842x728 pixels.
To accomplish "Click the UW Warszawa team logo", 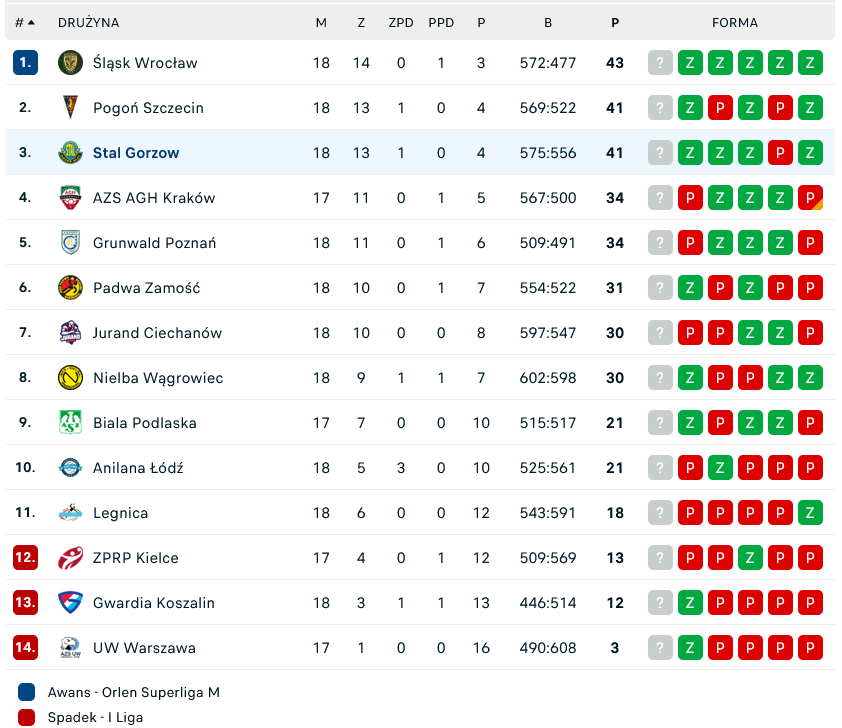I will [70, 647].
